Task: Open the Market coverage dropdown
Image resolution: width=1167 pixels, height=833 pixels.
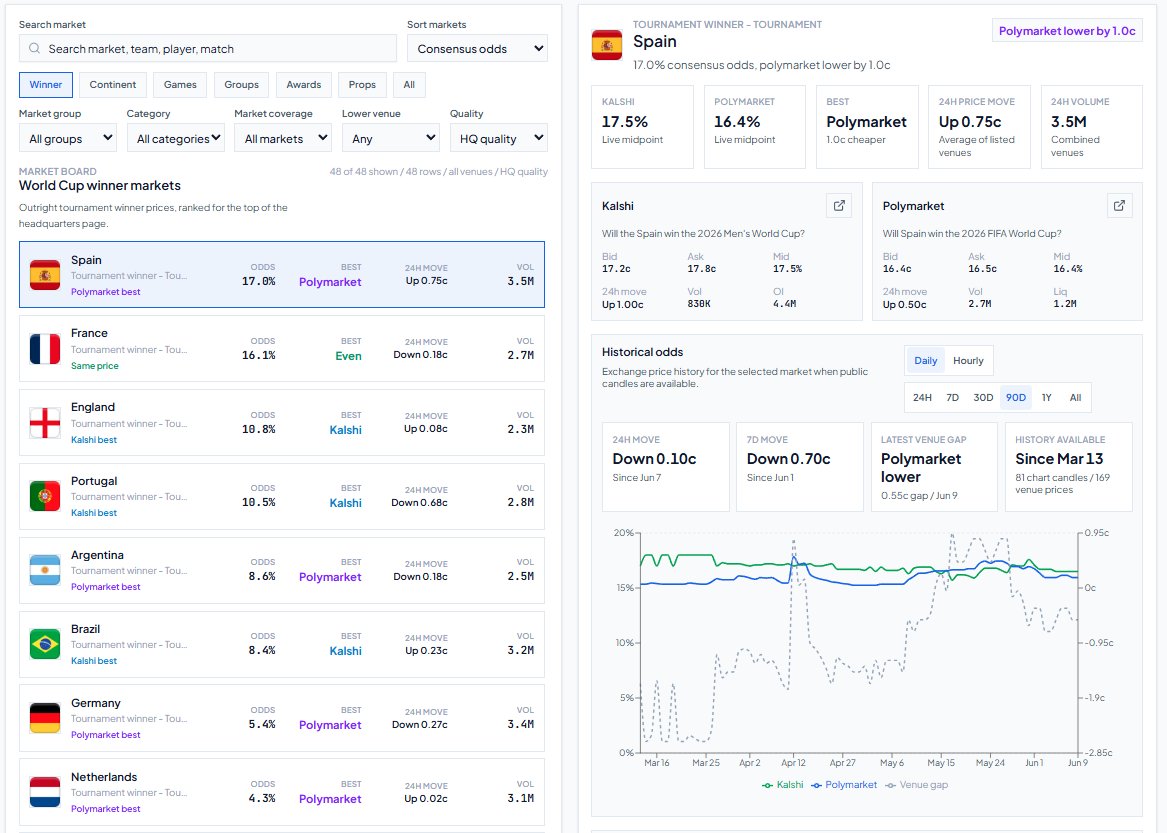Action: tap(283, 138)
